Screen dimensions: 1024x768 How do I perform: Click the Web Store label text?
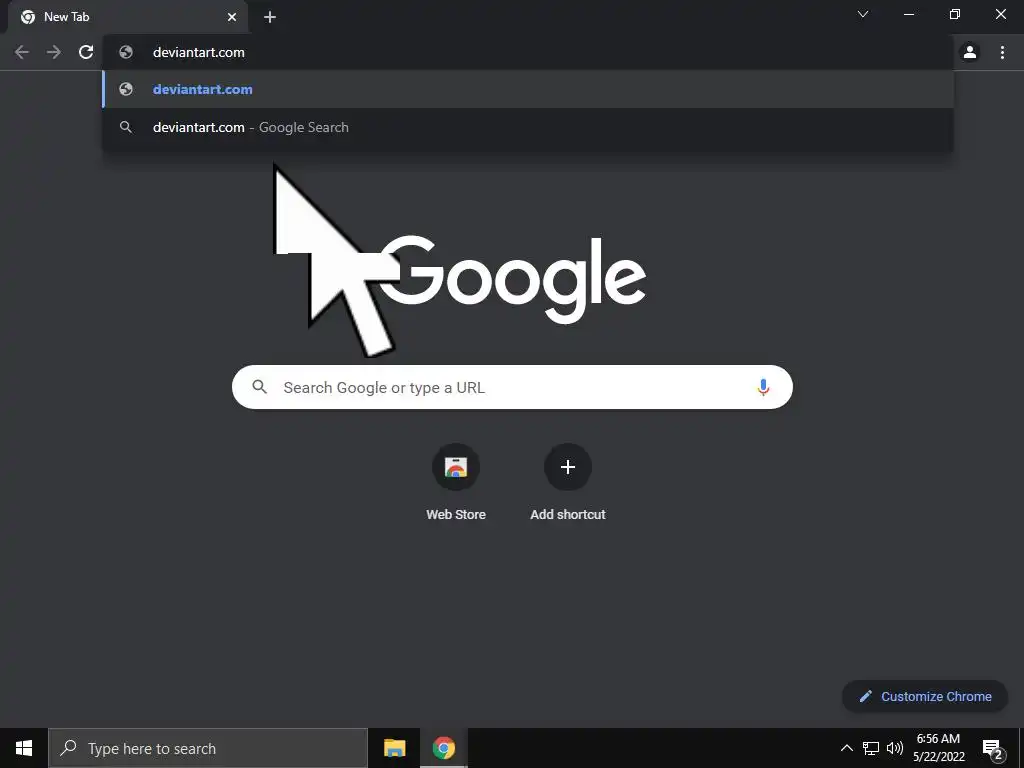pyautogui.click(x=456, y=515)
